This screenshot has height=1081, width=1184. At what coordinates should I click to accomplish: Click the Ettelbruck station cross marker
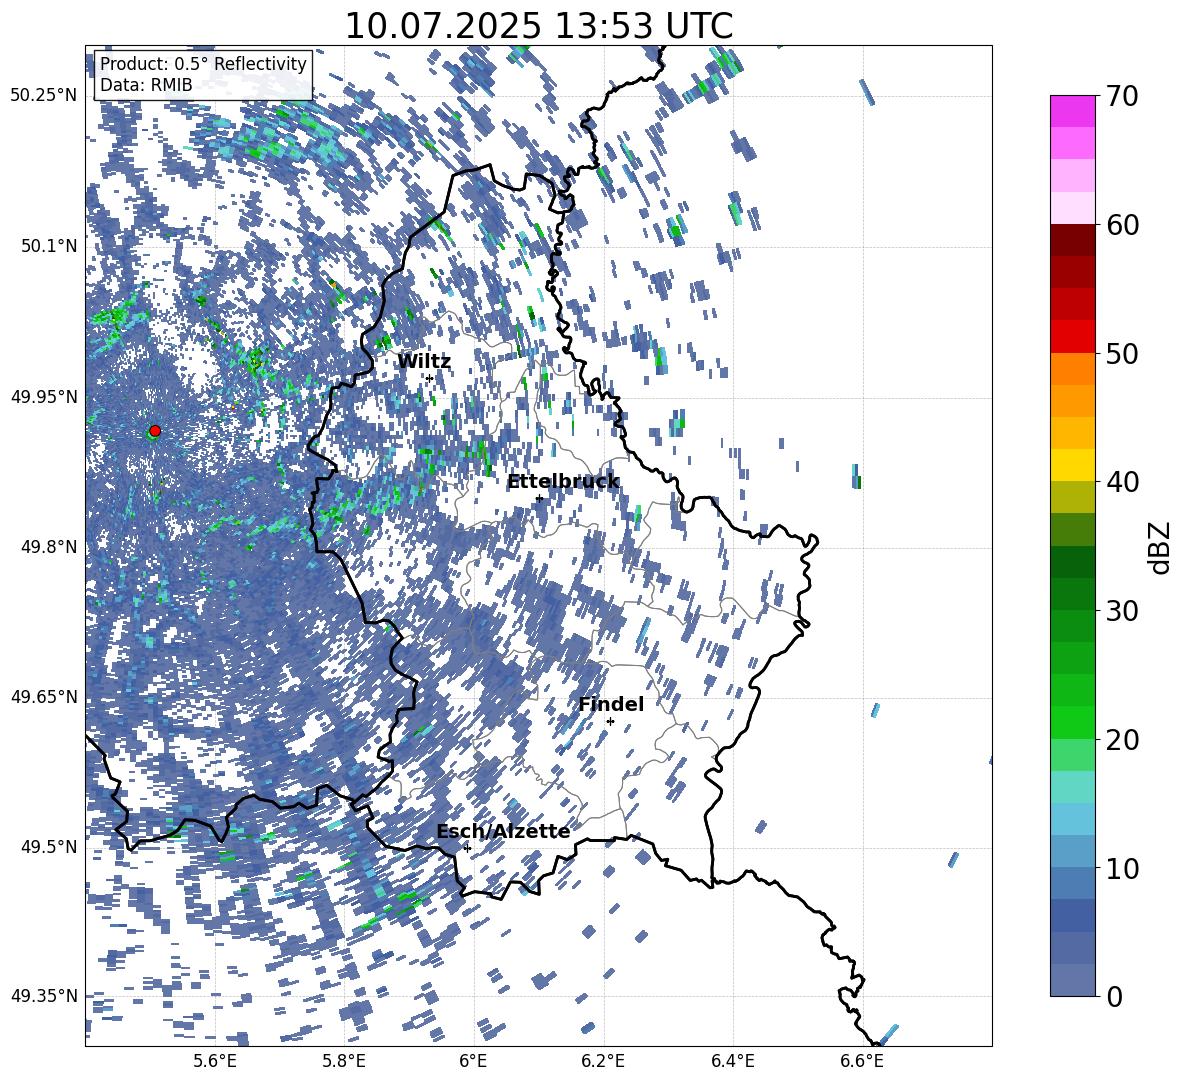[539, 498]
